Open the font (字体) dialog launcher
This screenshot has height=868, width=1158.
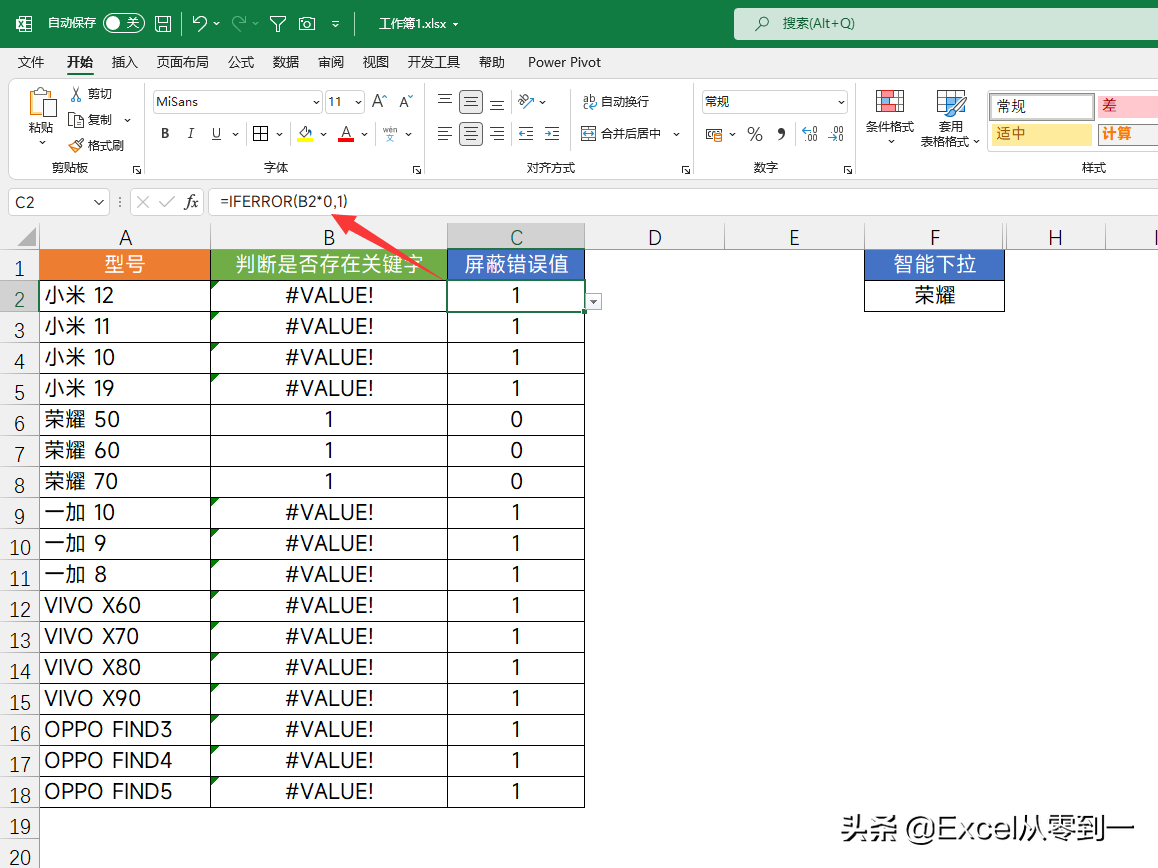tap(417, 170)
